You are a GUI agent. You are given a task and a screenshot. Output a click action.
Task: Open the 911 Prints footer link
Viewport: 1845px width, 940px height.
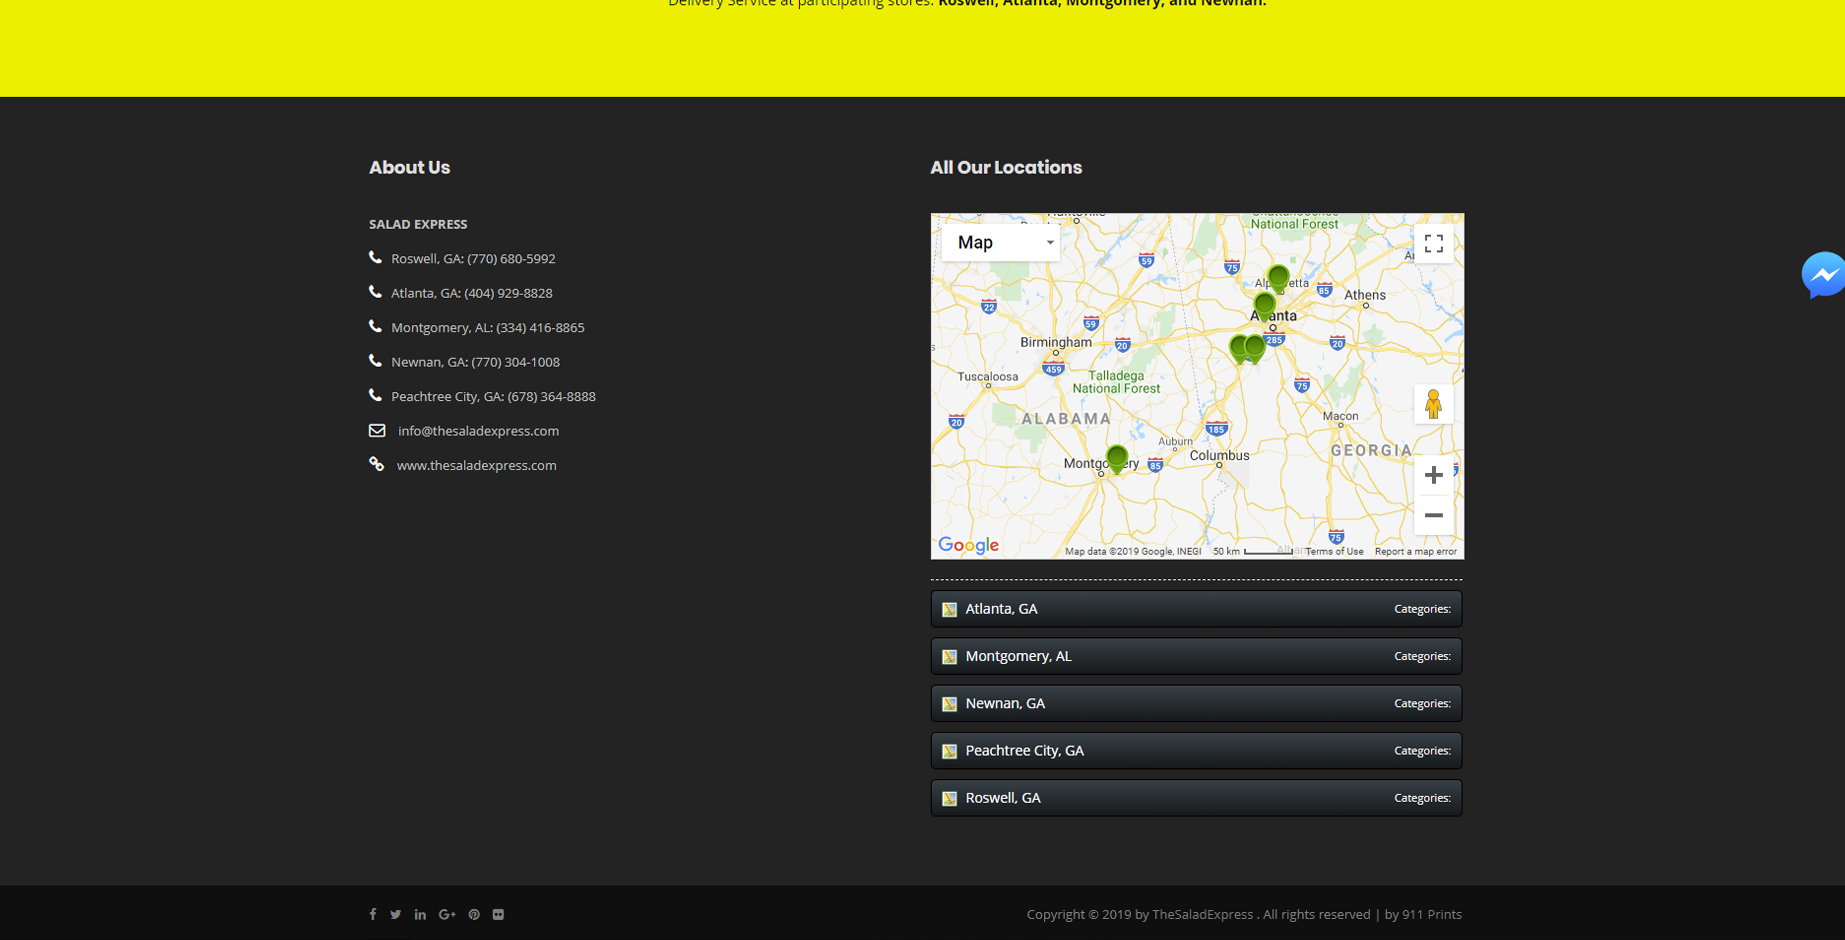[1432, 914]
